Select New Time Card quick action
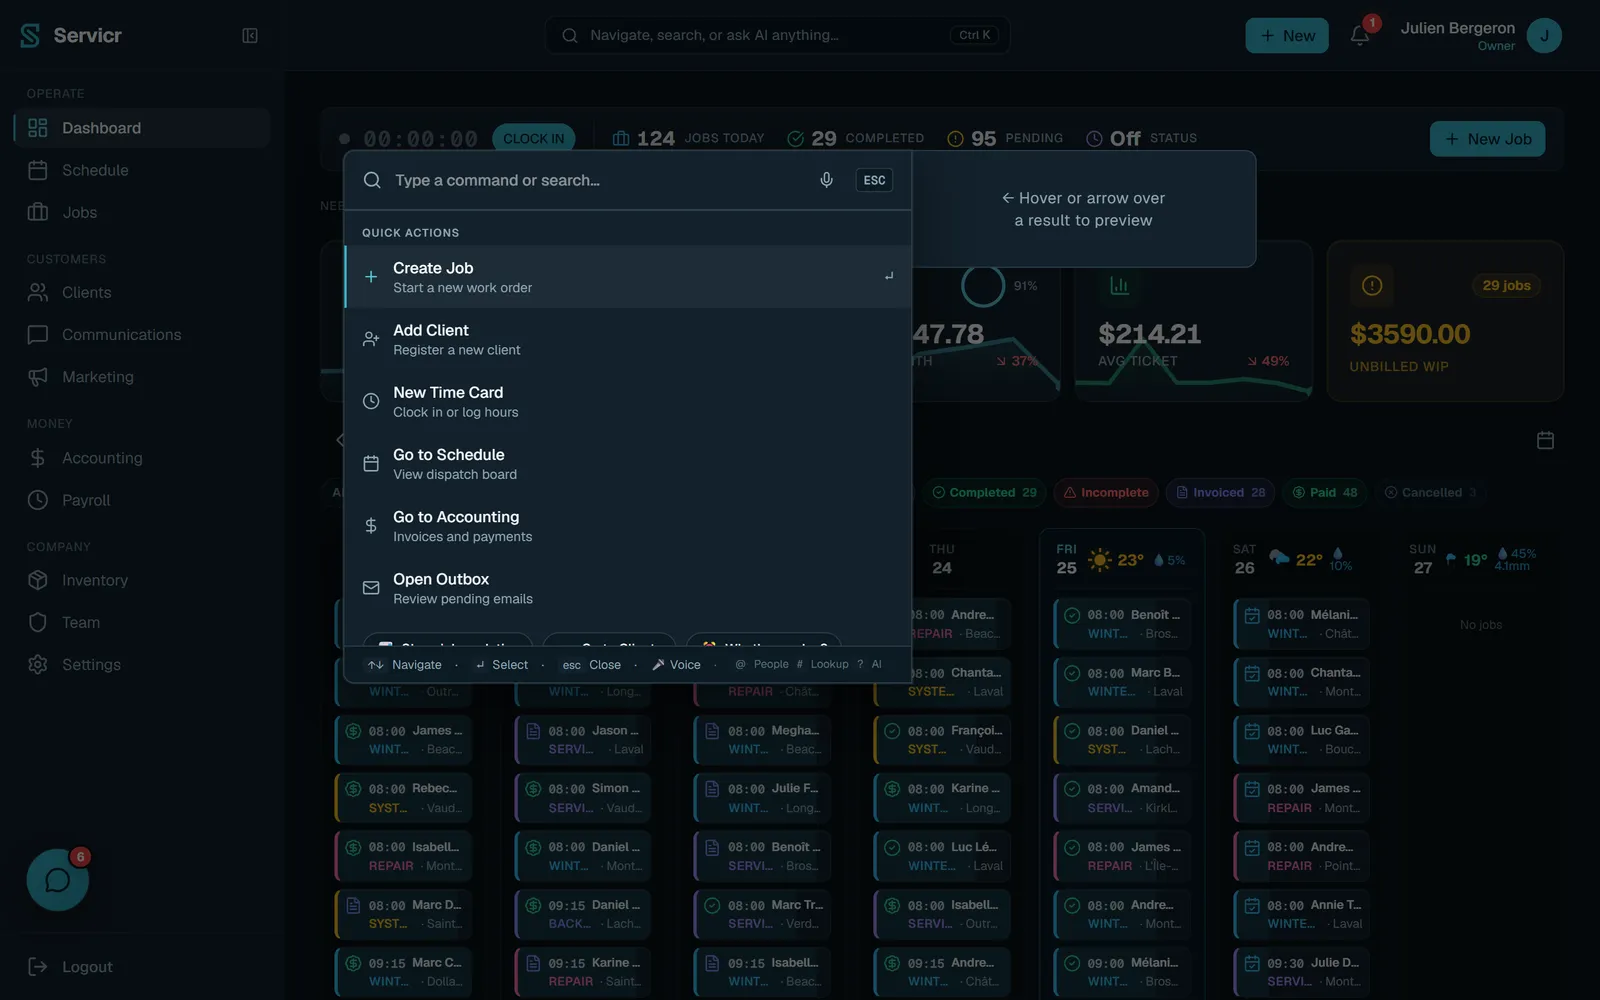This screenshot has width=1600, height=1000. coord(628,401)
